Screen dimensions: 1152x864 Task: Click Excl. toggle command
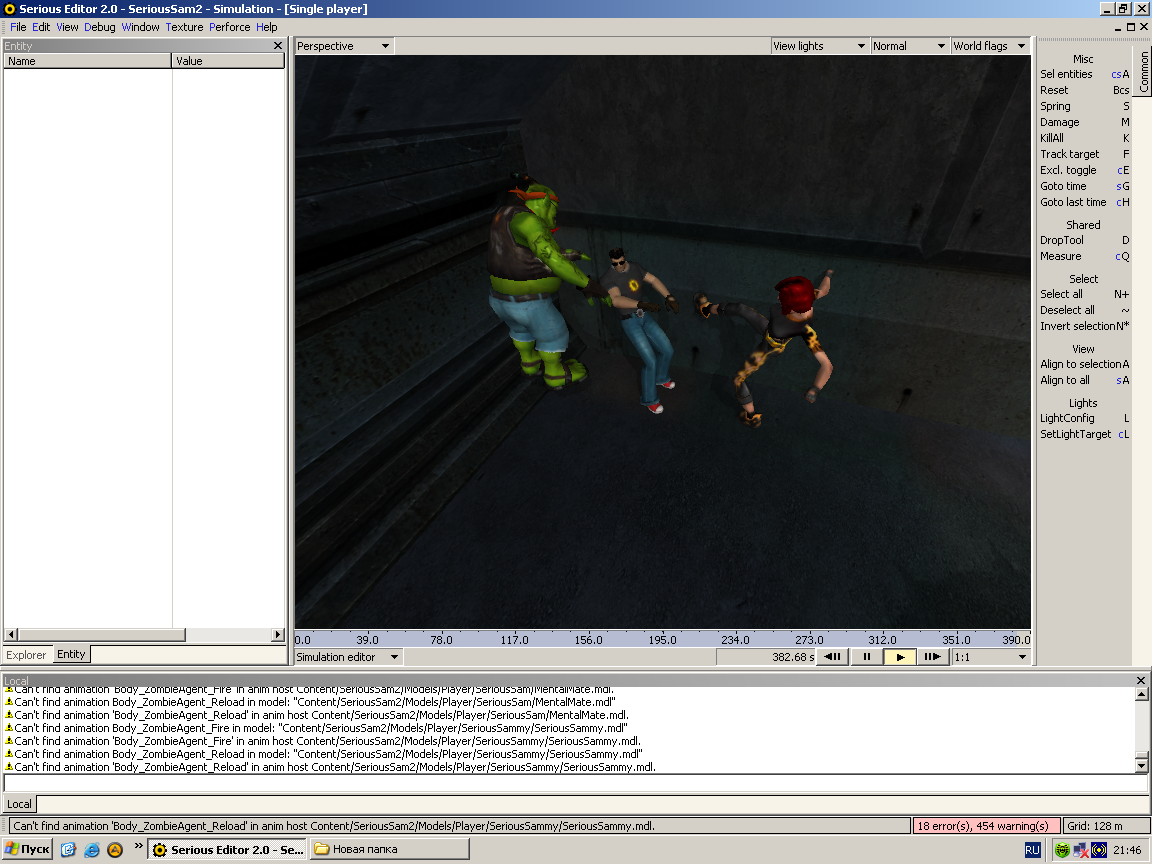[1084, 170]
